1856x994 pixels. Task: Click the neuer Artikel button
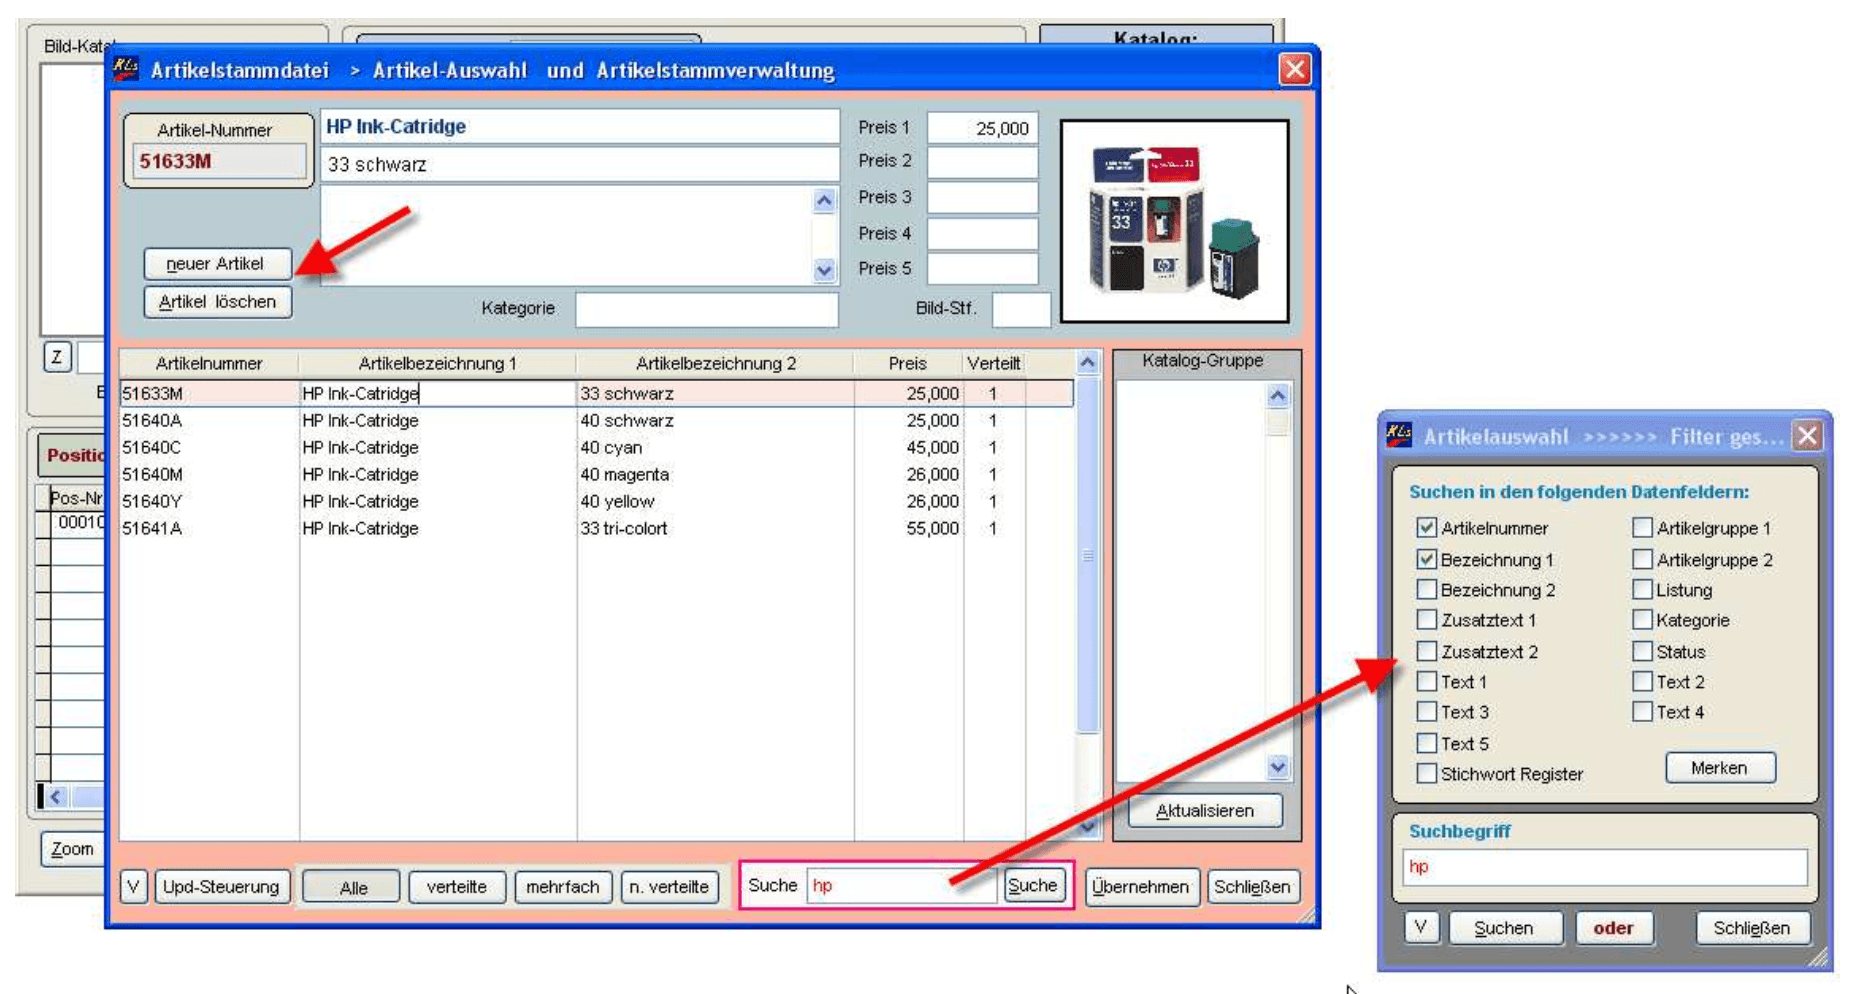[x=217, y=264]
